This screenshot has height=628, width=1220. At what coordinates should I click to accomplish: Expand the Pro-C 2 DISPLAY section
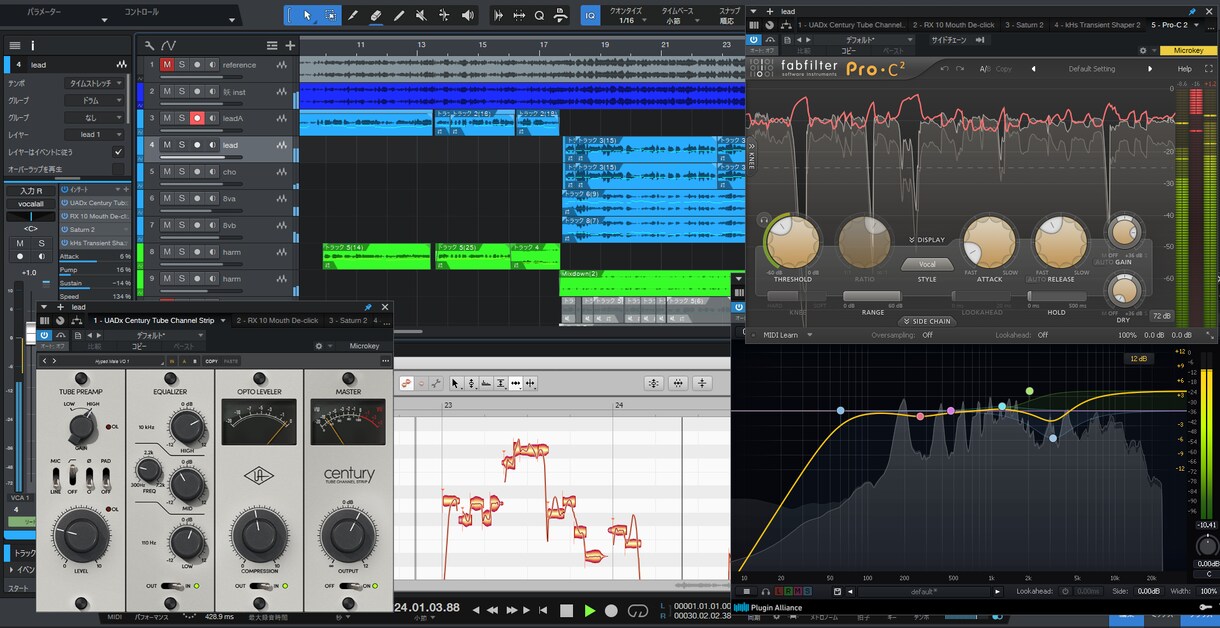point(927,240)
